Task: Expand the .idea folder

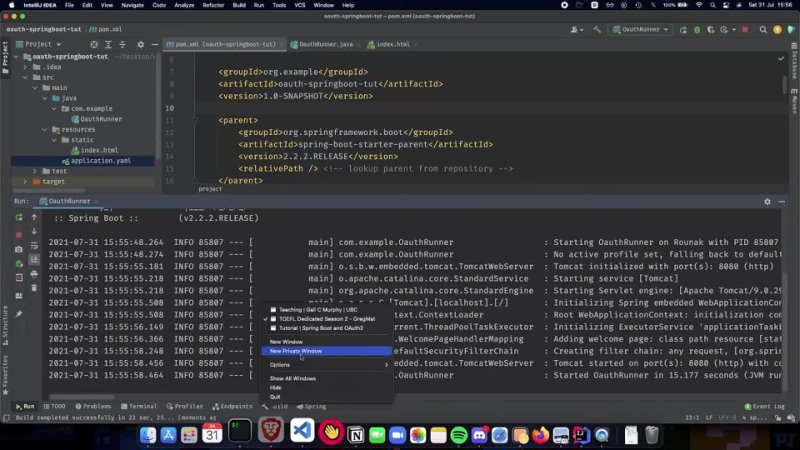Action: tap(25, 67)
